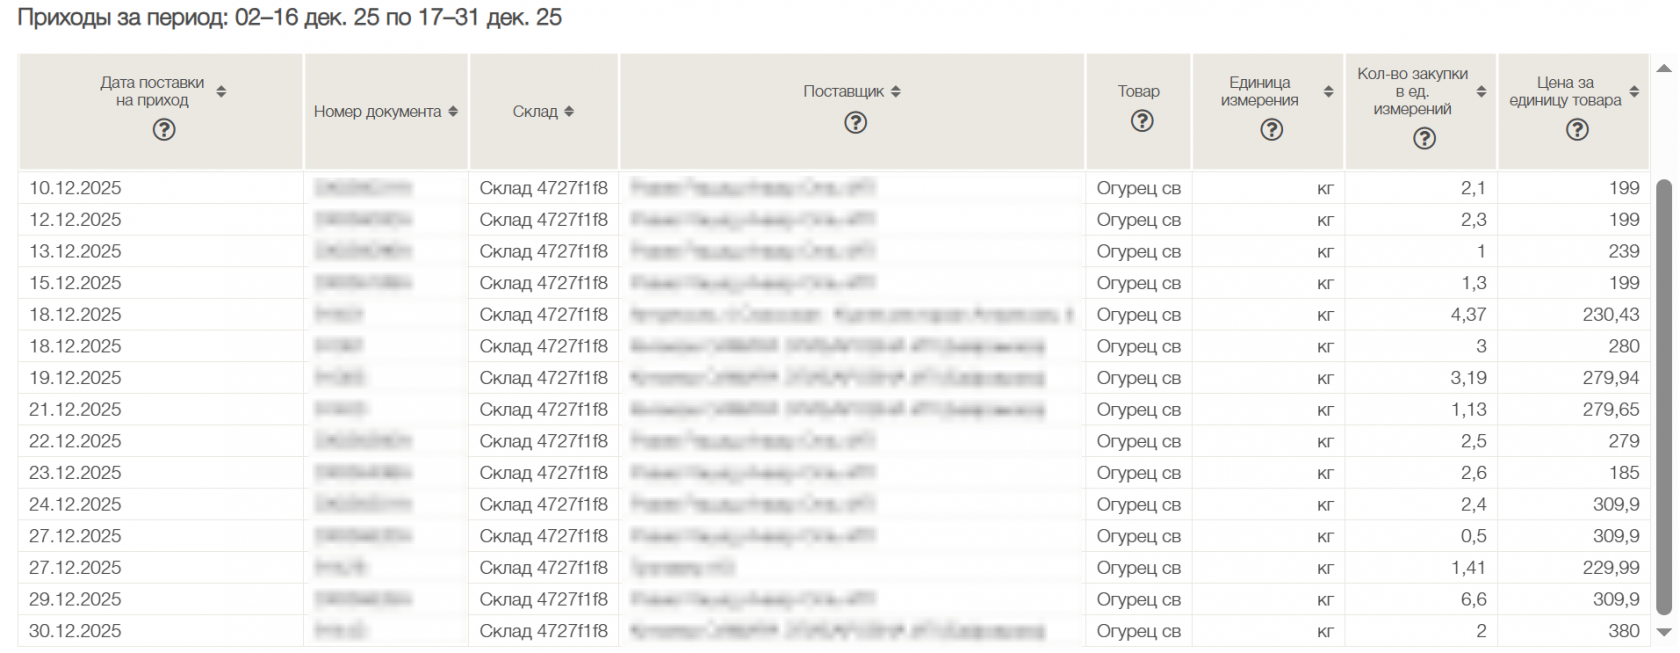Click help icon under Кол-во закупки header

[1424, 138]
